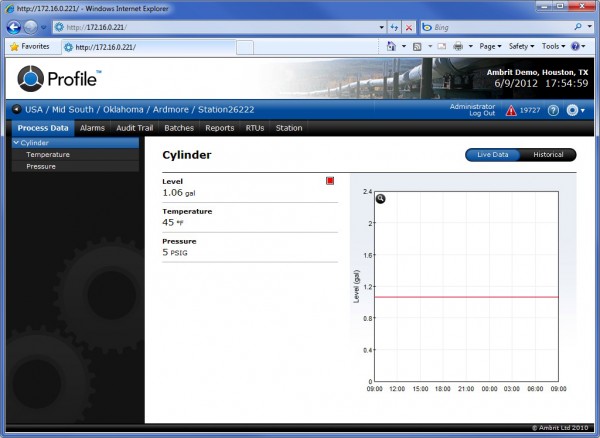Click the Profile logo
Screen dimensions: 600x438
59,78
